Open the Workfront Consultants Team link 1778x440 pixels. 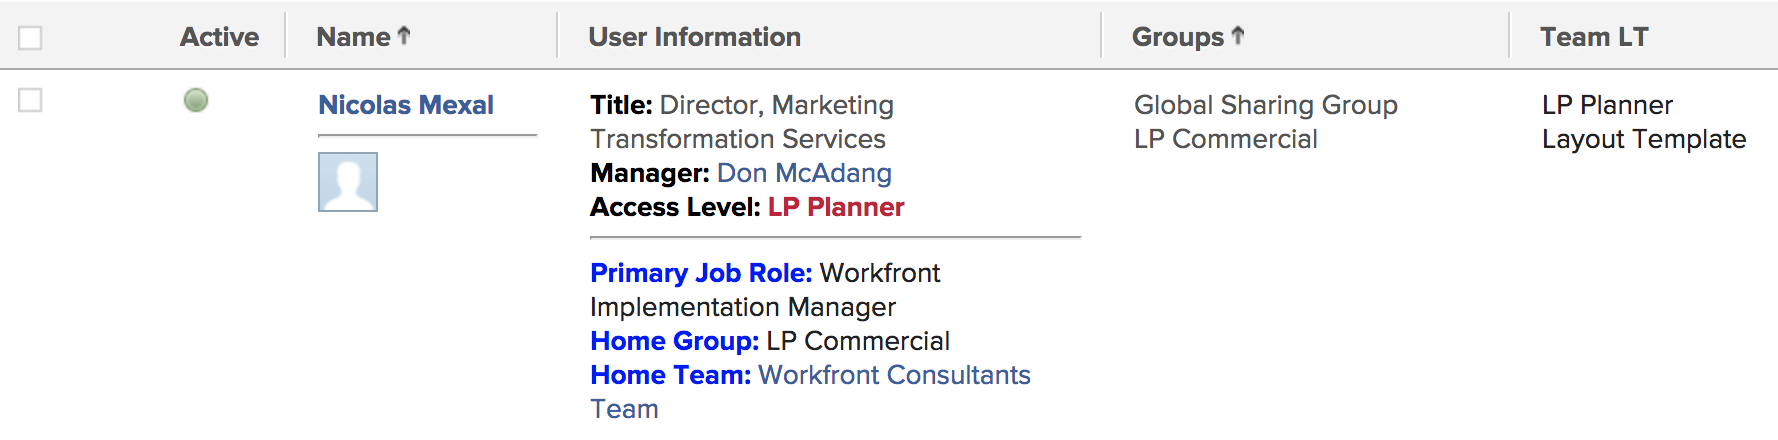coord(810,392)
